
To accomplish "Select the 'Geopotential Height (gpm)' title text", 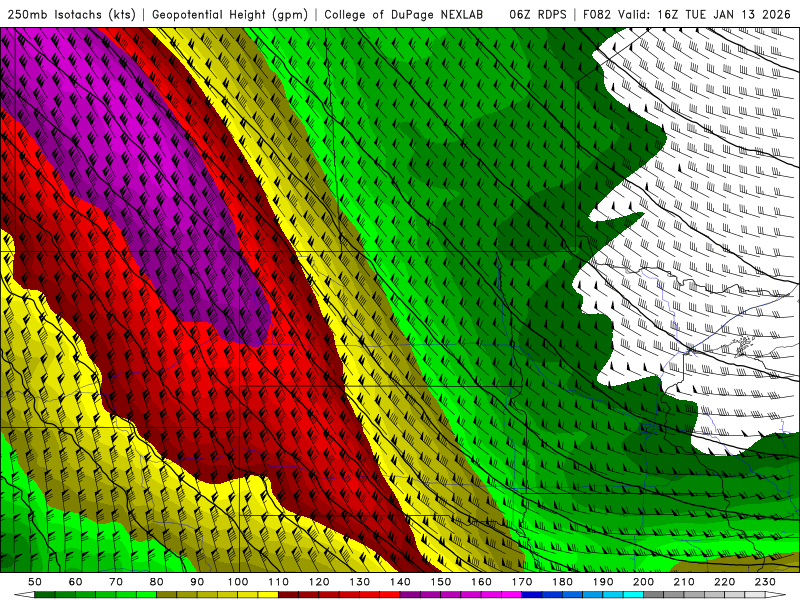I will pos(230,15).
